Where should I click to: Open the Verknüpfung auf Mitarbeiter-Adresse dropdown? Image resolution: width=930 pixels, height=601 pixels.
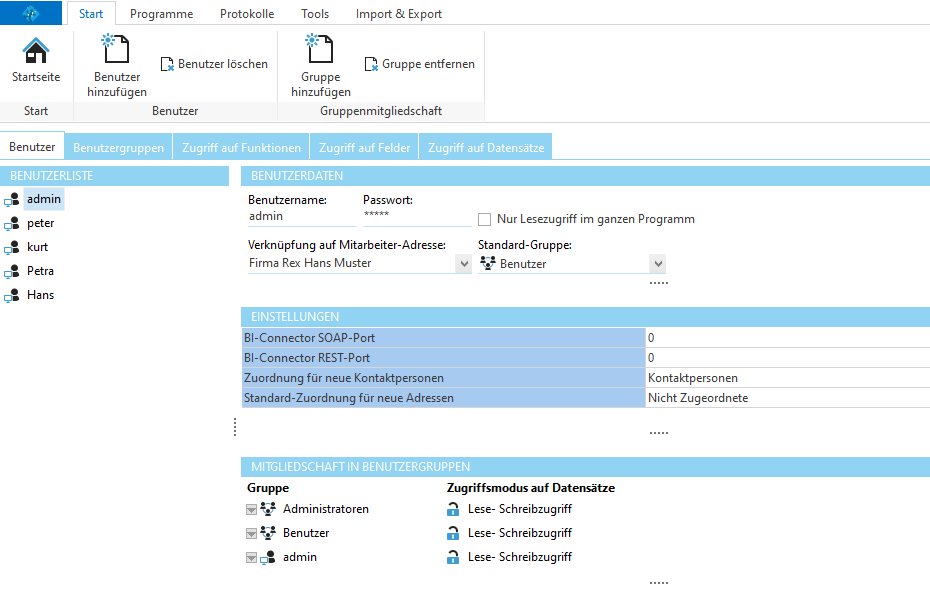coord(463,263)
